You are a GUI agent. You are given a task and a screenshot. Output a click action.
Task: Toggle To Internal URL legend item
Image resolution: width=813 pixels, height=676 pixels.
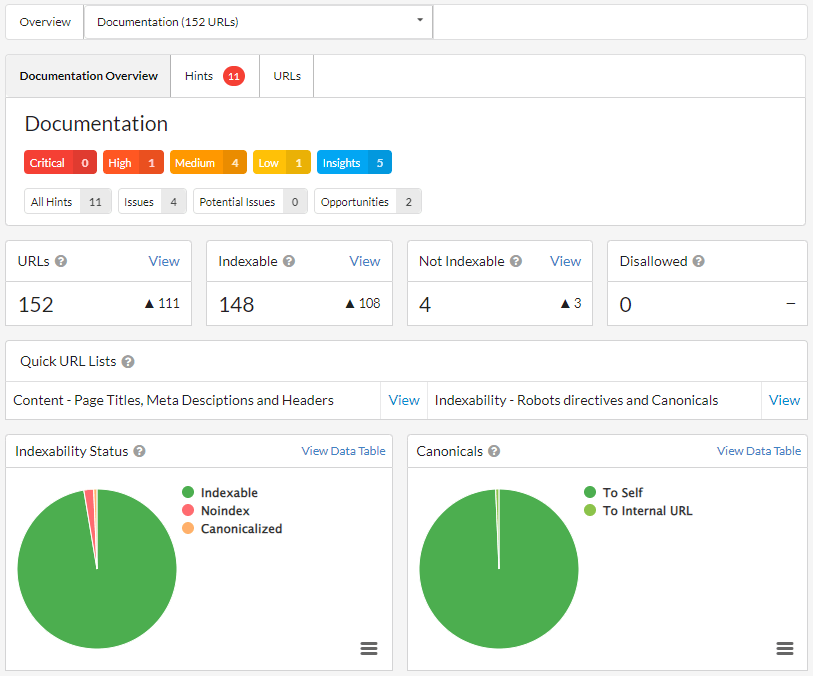[x=638, y=511]
